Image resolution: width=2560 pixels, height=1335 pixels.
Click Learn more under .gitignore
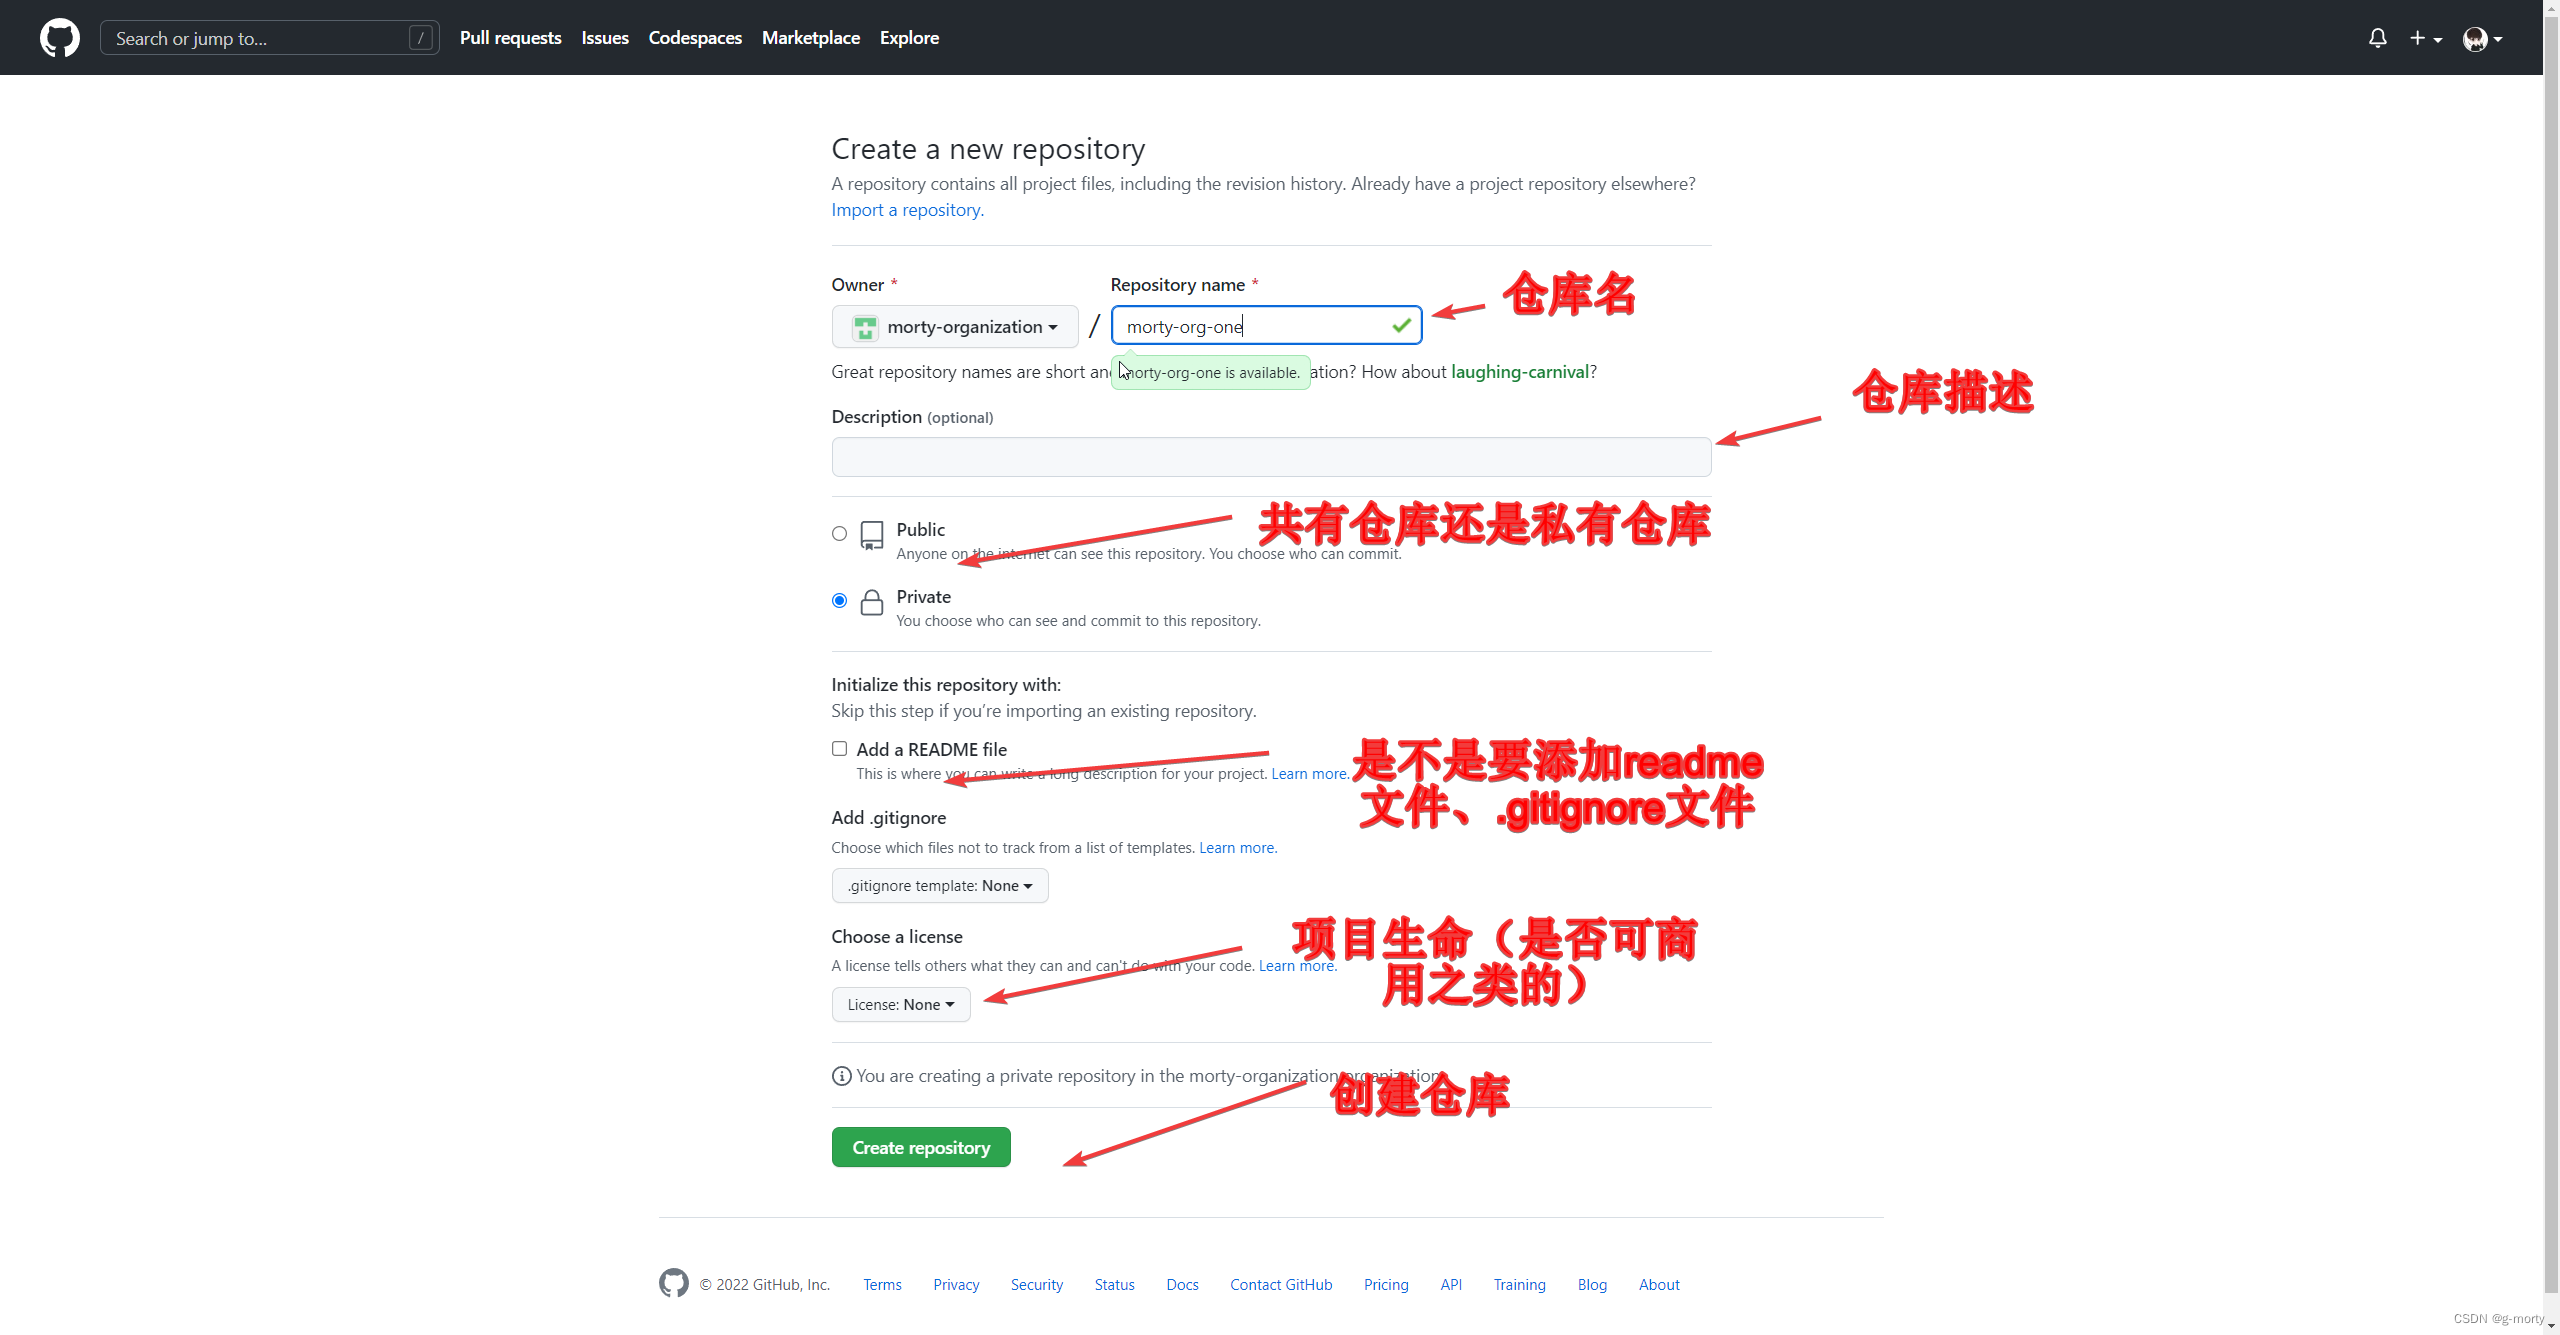[x=1238, y=848]
